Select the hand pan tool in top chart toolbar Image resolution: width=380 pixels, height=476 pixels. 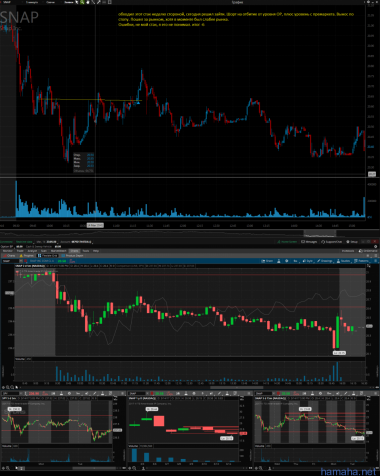point(88,2)
